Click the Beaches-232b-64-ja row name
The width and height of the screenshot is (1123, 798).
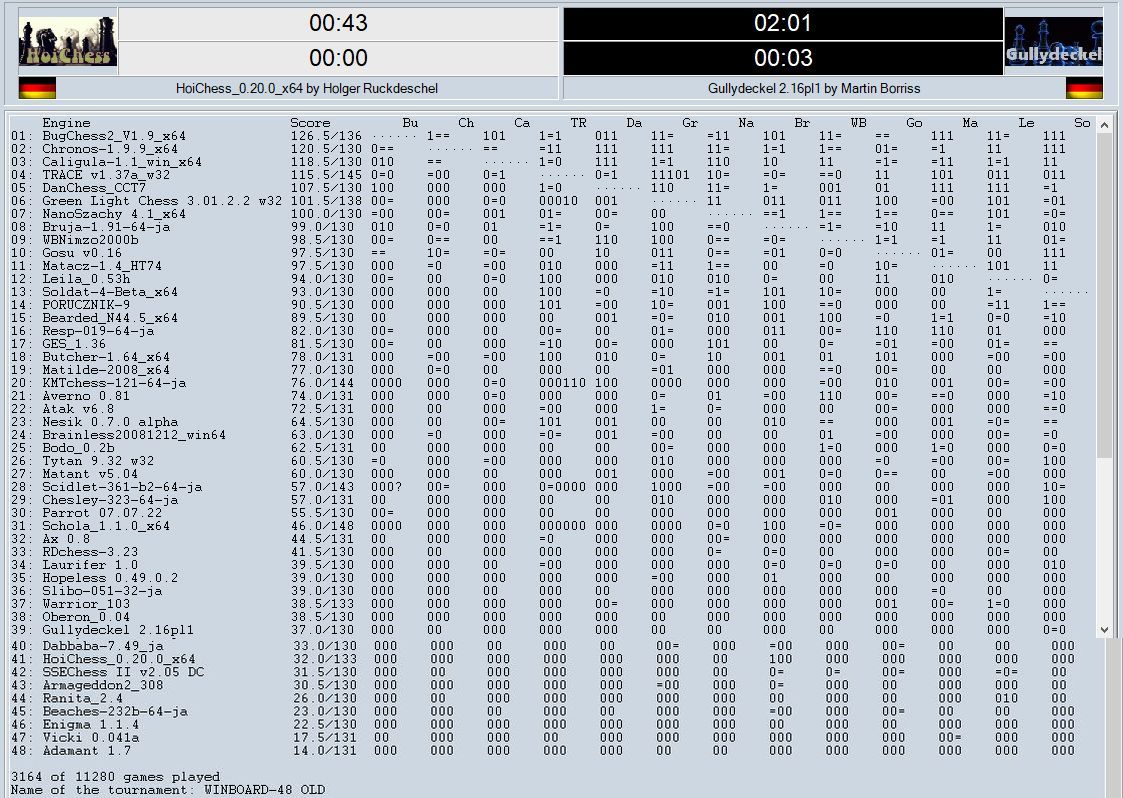pos(115,711)
